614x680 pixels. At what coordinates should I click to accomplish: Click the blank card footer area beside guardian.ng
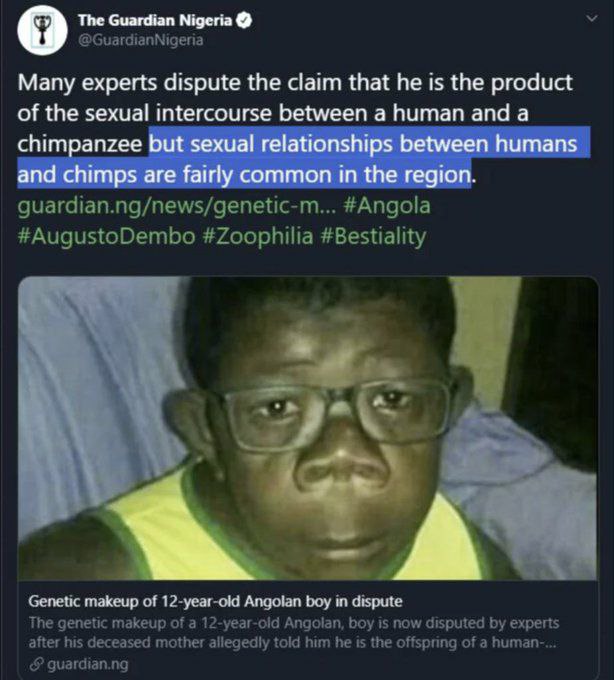350,663
